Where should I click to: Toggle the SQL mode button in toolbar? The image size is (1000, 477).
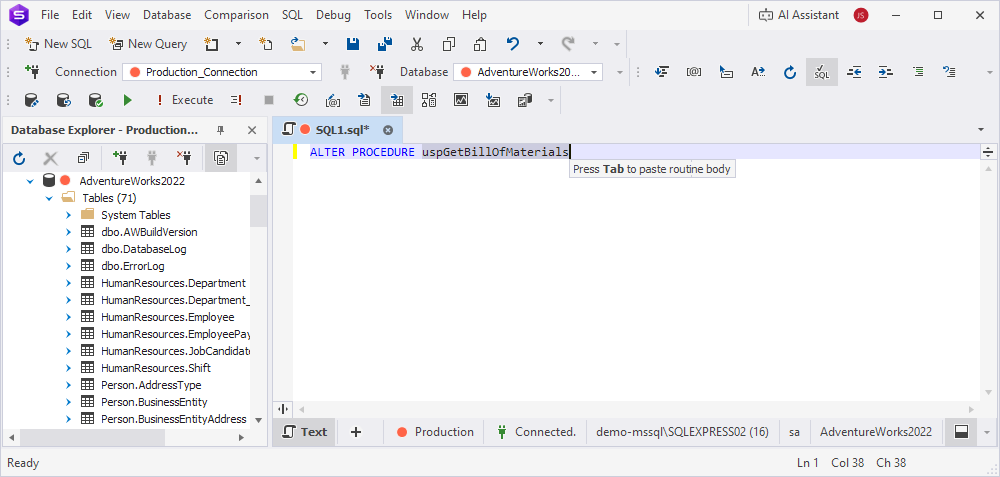pos(821,72)
